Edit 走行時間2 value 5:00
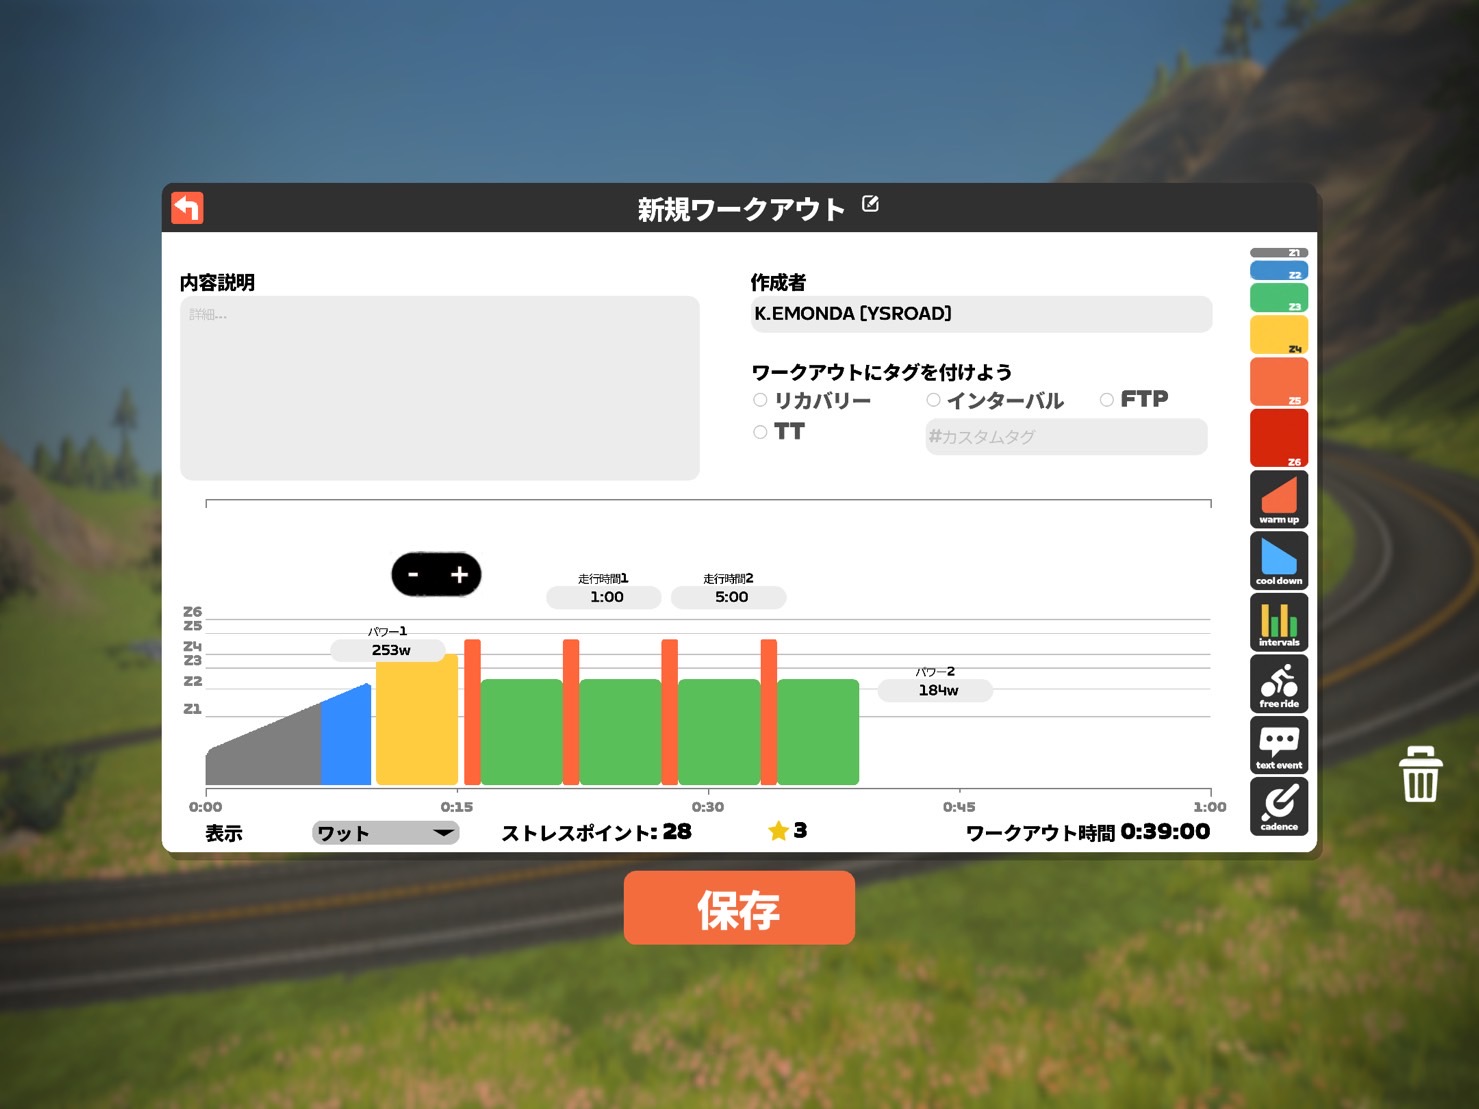Viewport: 1479px width, 1109px height. point(729,597)
